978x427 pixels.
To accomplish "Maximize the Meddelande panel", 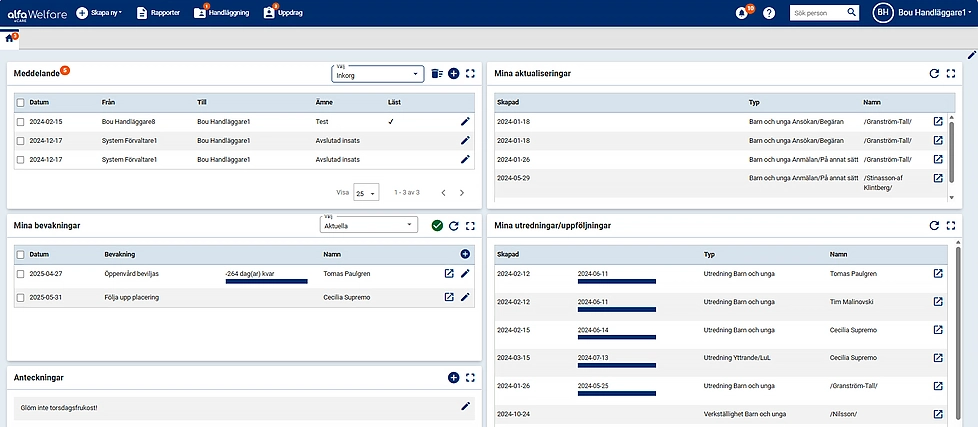I will tap(470, 73).
